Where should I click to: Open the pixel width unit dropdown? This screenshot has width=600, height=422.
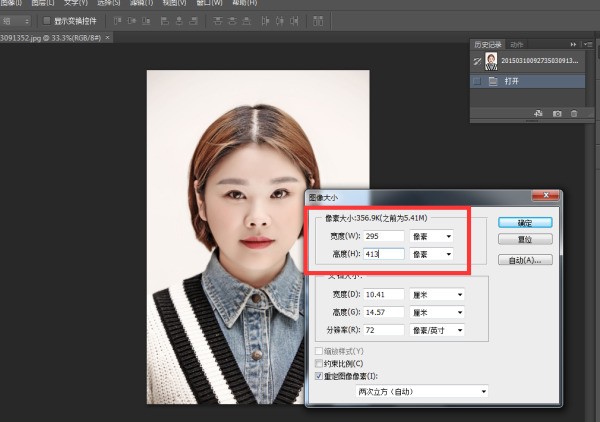coord(431,236)
